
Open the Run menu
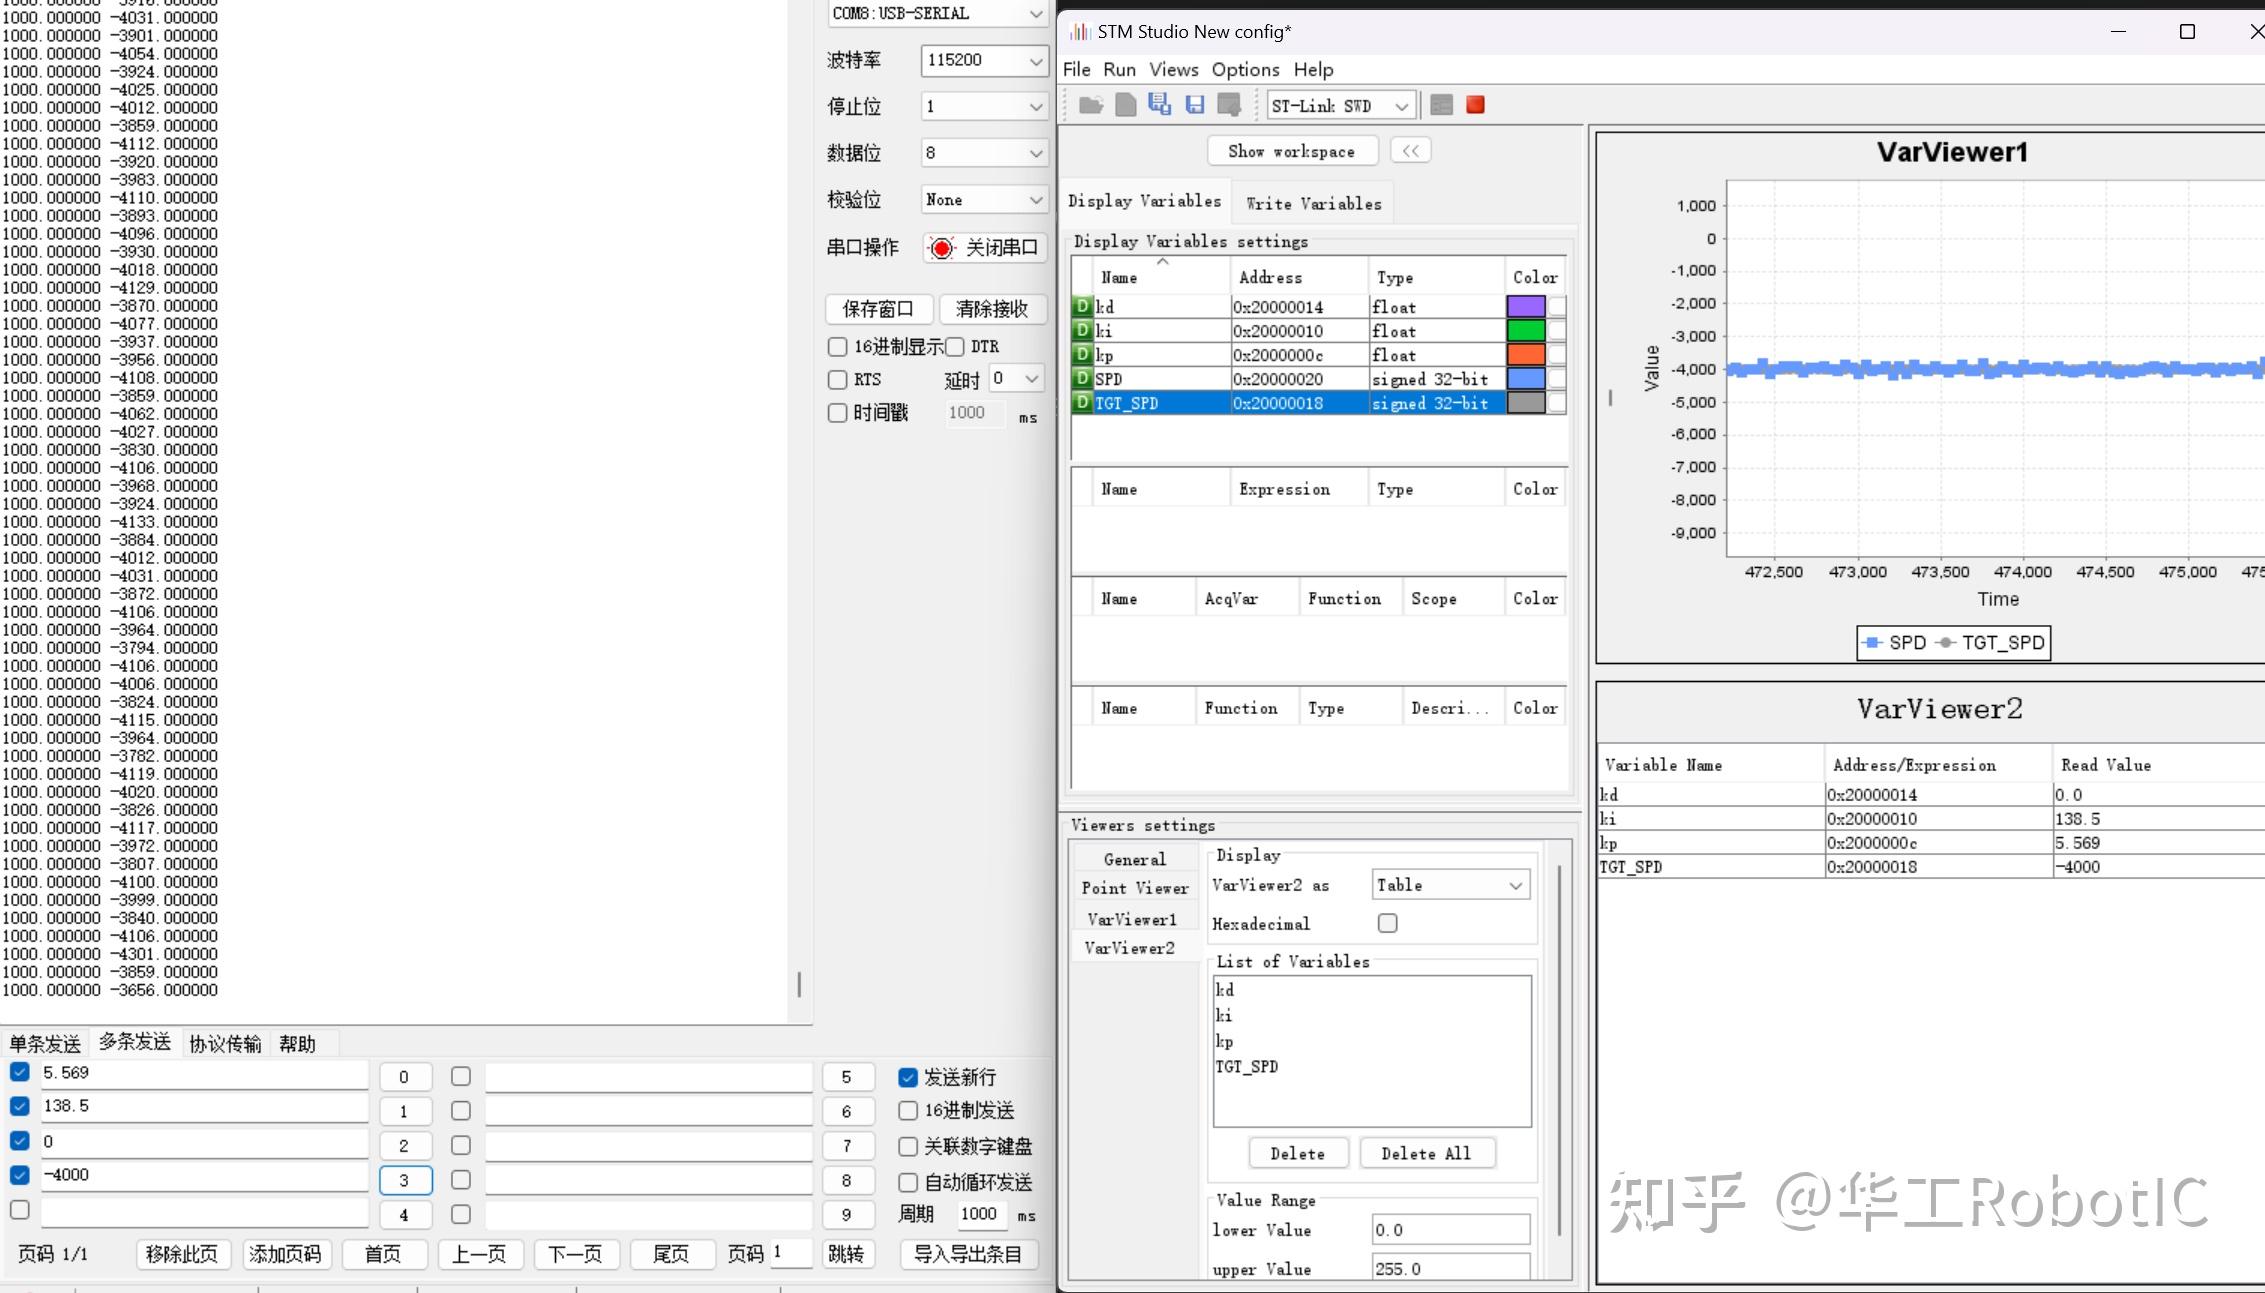(1119, 69)
